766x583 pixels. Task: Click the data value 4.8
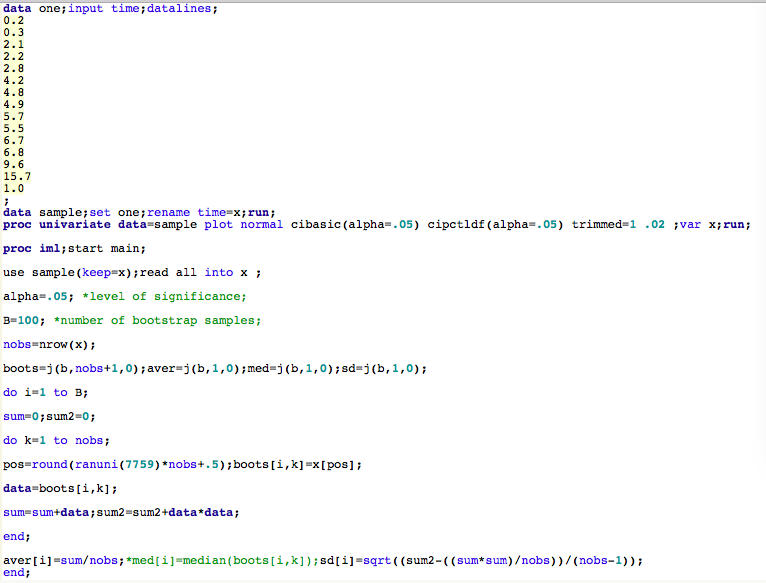13,92
